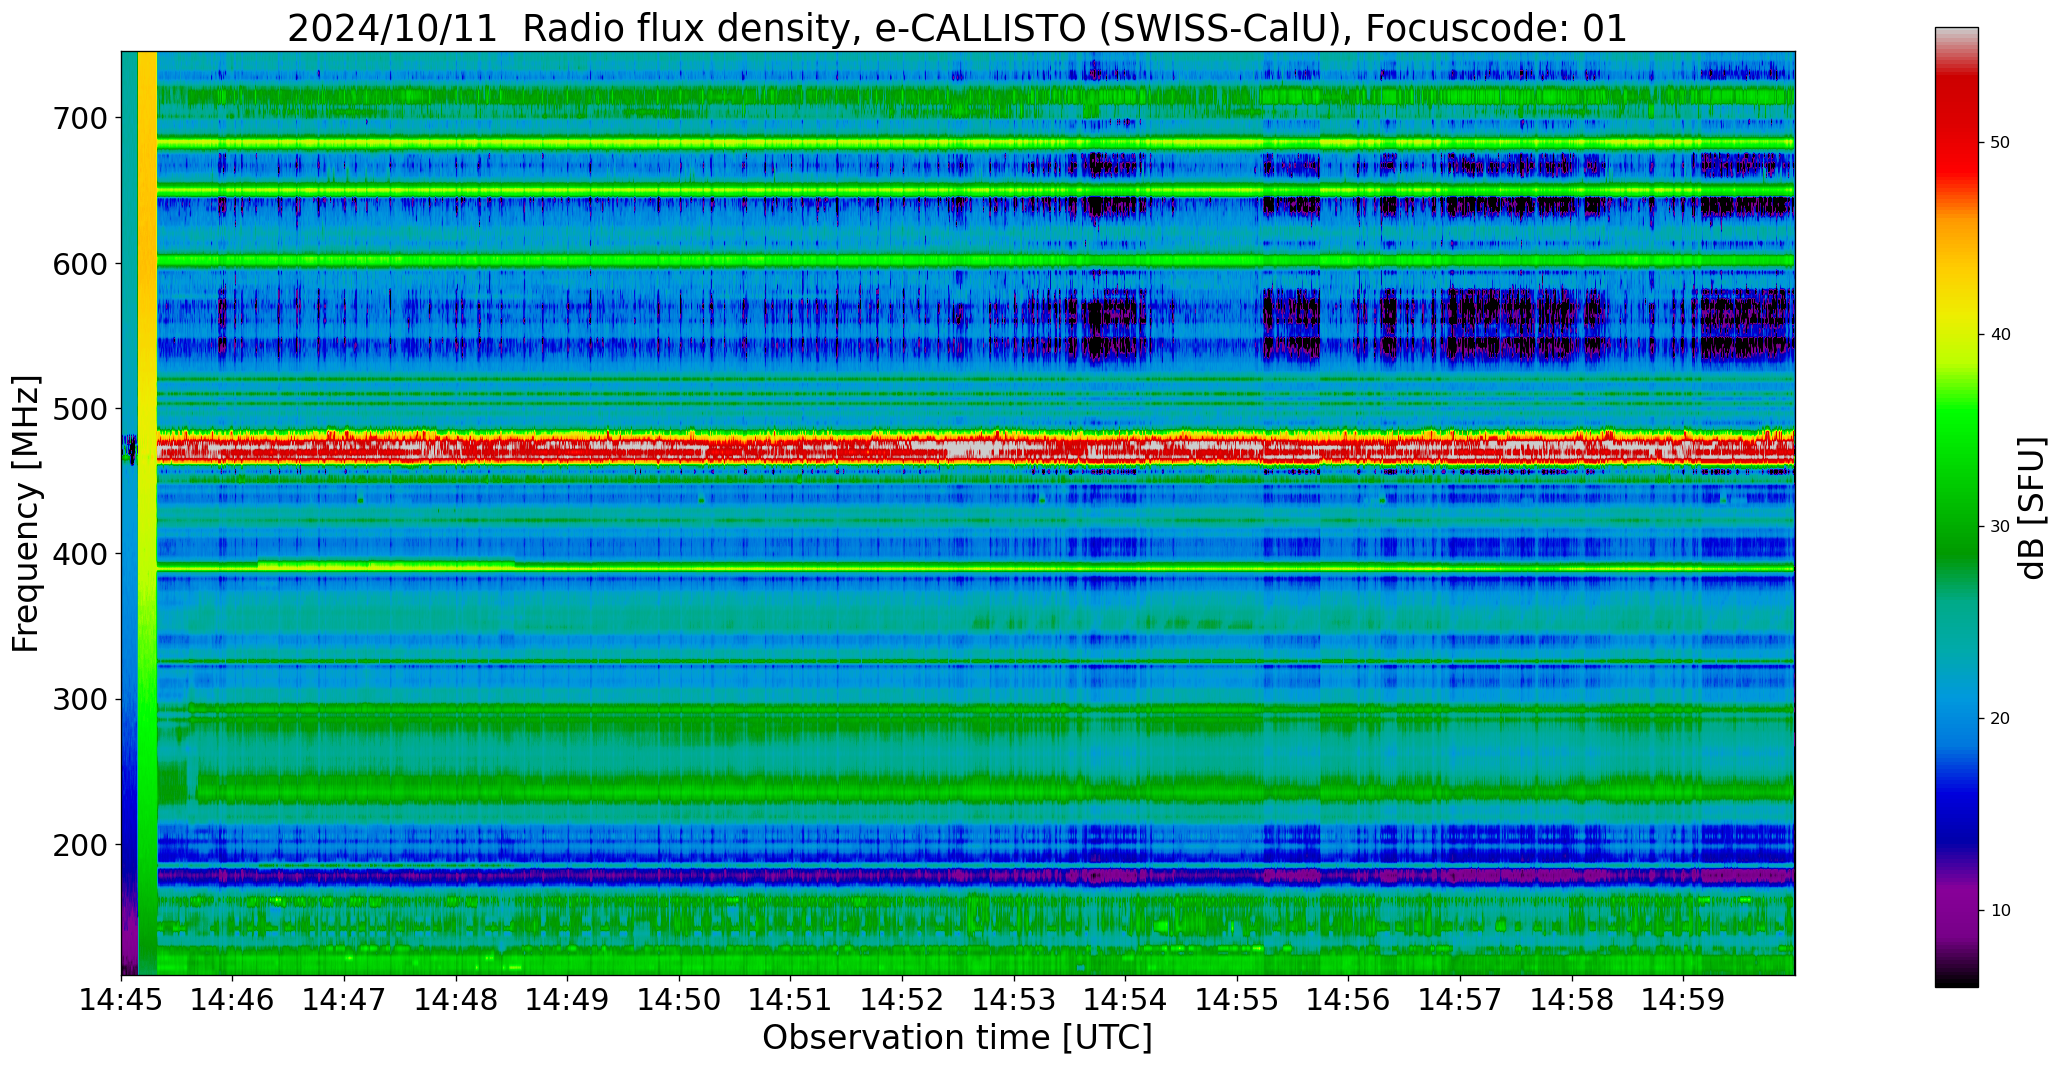Click the bright red 470 MHz emission band
Image resolution: width=2062 pixels, height=1067 pixels.
tap(975, 449)
